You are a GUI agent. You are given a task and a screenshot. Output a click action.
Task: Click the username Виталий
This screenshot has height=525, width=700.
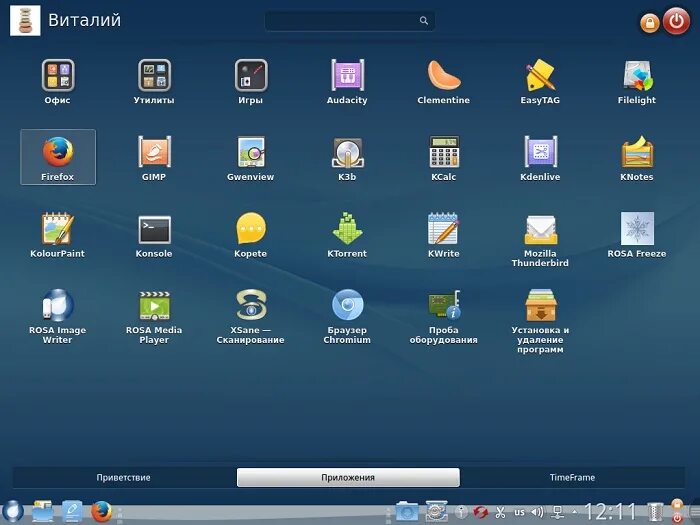(x=84, y=20)
